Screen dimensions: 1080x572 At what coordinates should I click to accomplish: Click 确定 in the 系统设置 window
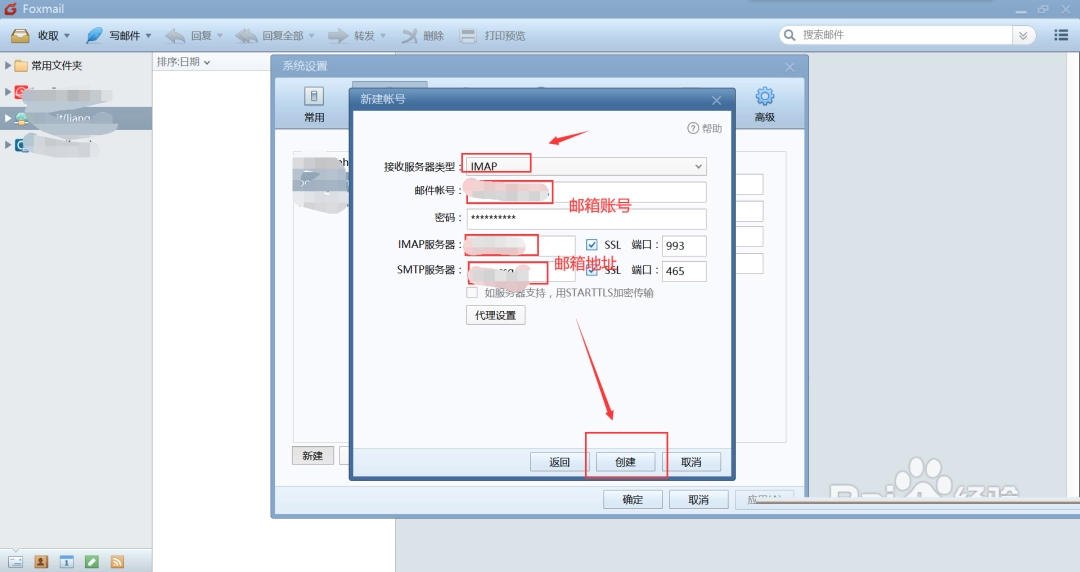(x=633, y=500)
